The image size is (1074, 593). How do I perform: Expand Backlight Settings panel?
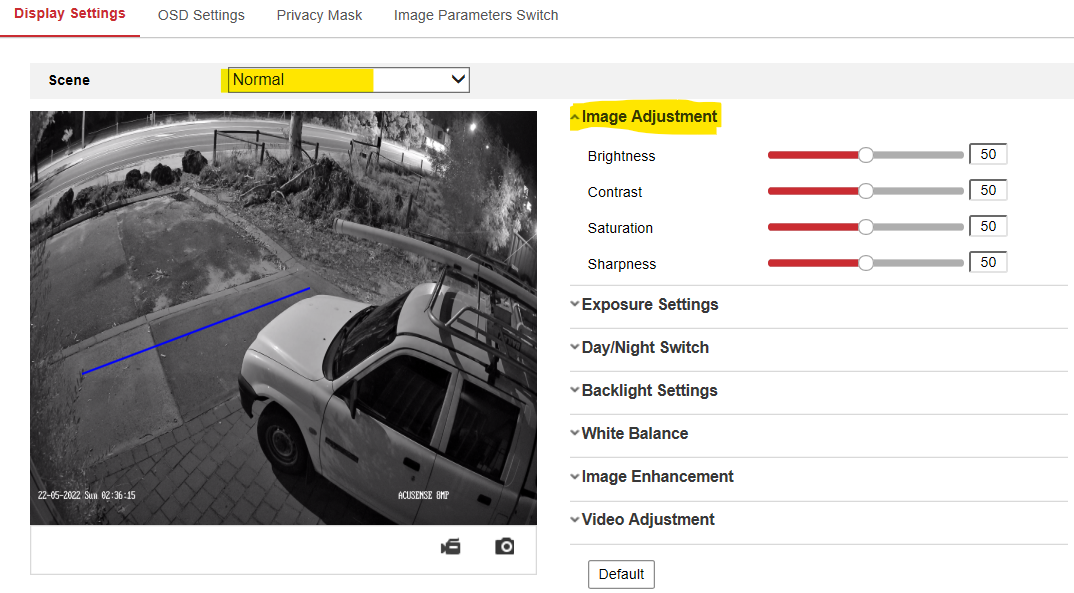point(649,391)
